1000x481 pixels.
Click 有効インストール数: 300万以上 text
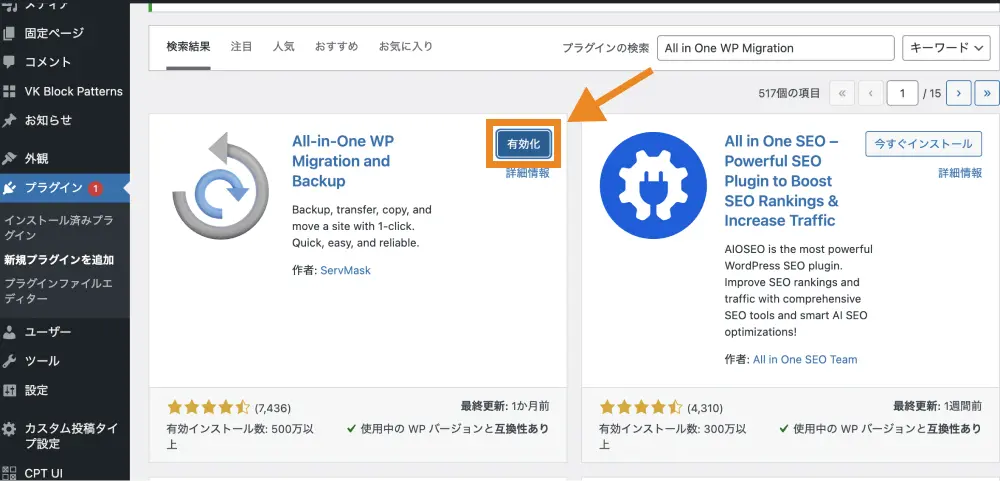672,436
